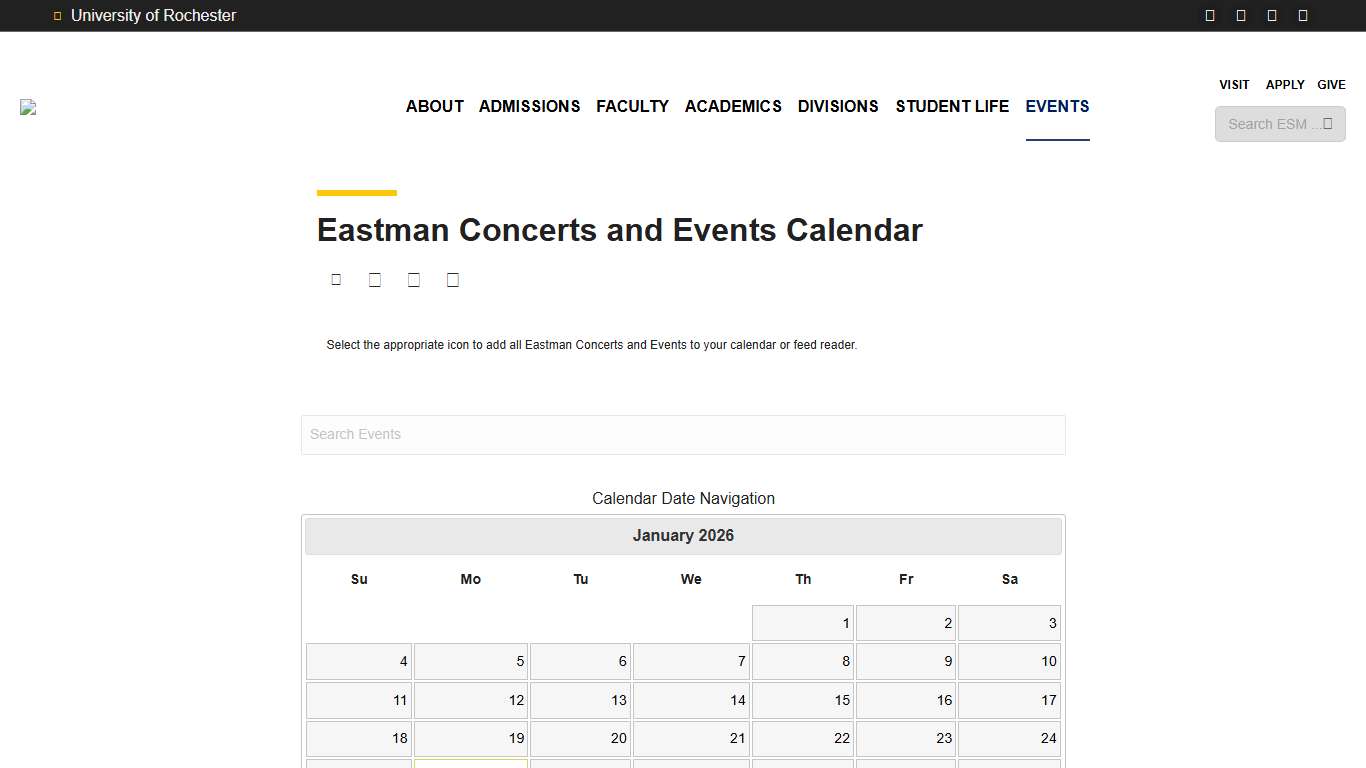Click the January 2026 calendar header bar

(683, 536)
